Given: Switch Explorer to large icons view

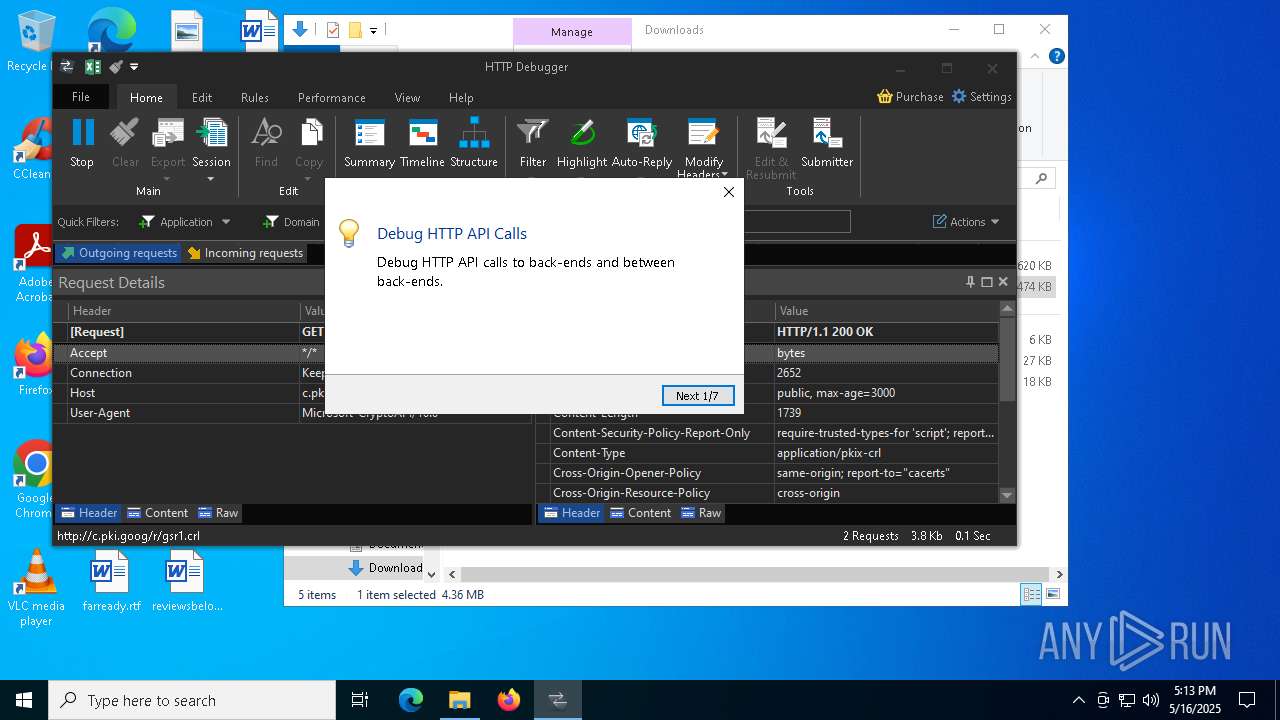Looking at the screenshot, I should (1052, 594).
